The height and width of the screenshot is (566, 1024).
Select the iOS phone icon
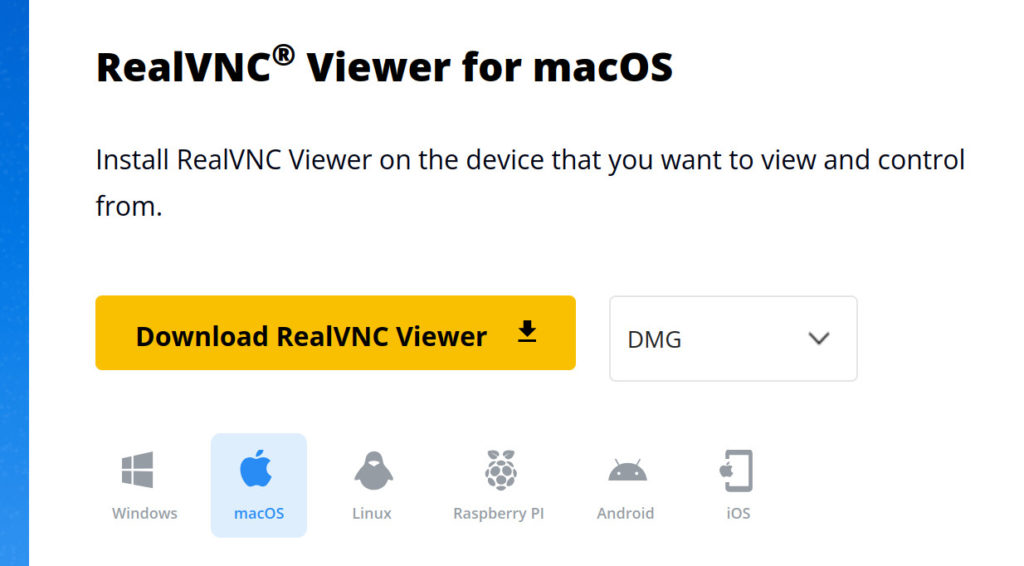737,471
